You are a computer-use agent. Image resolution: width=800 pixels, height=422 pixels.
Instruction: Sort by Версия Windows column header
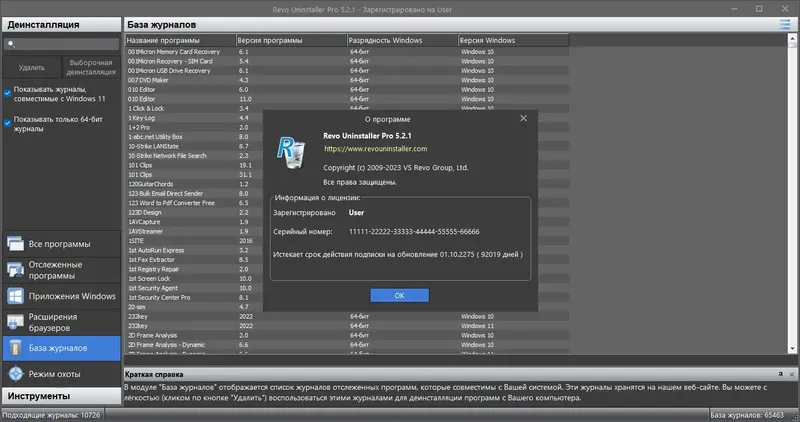pos(513,40)
